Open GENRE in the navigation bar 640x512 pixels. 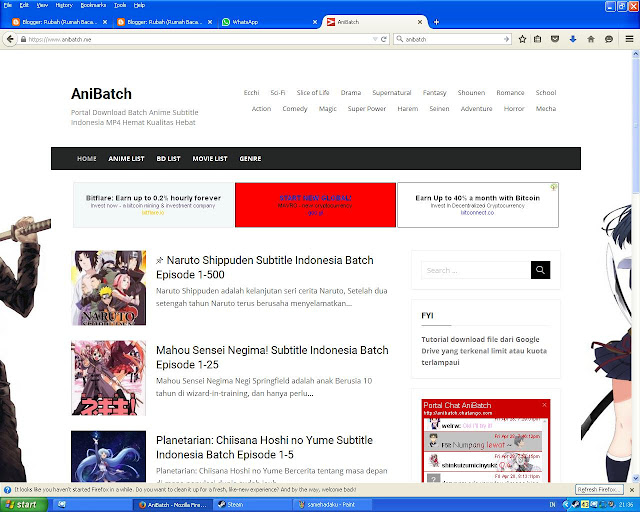tap(250, 158)
